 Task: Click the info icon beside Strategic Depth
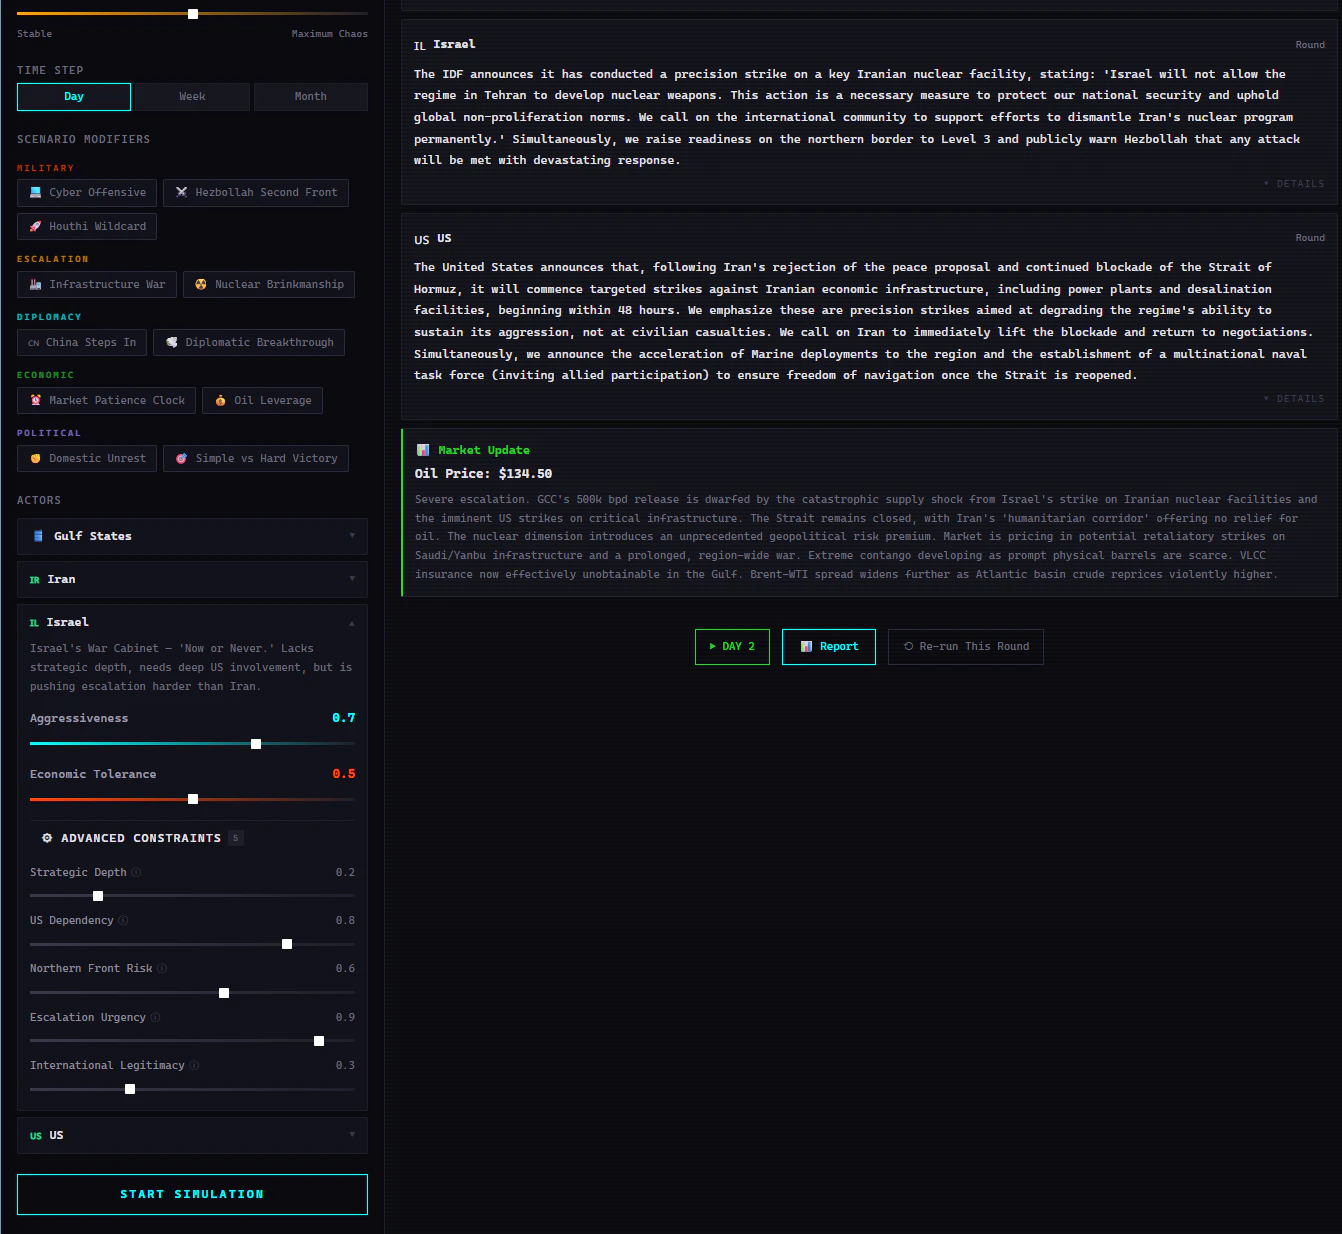click(137, 873)
